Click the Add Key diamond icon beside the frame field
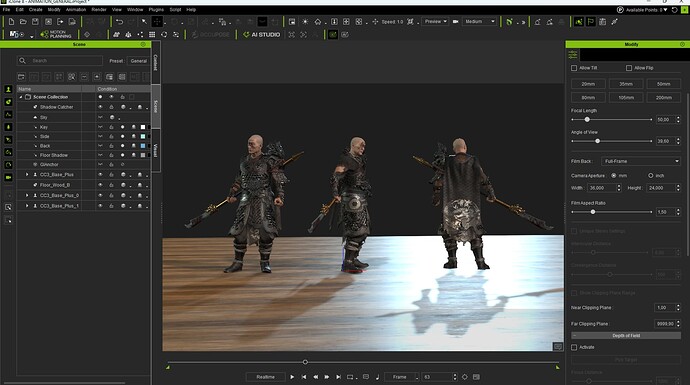 pos(465,377)
